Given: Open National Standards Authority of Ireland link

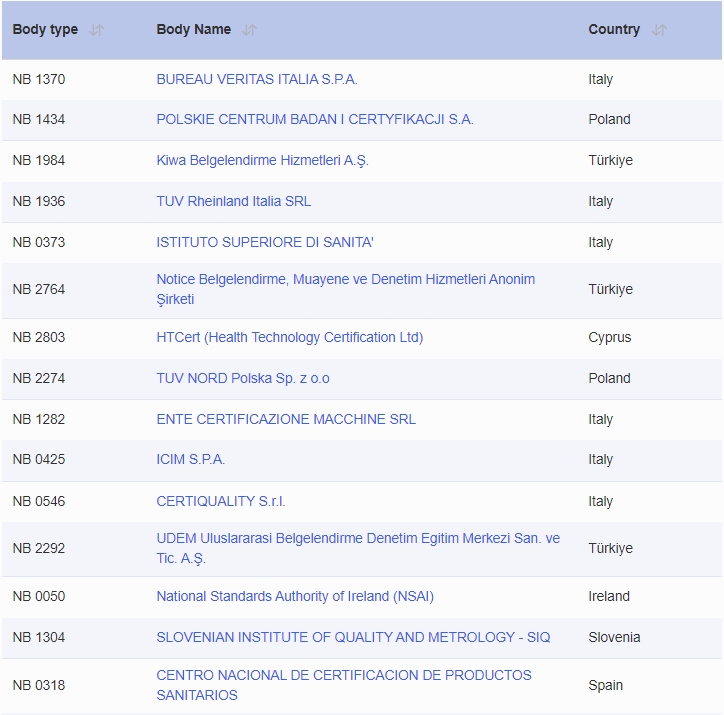Looking at the screenshot, I should [x=295, y=596].
